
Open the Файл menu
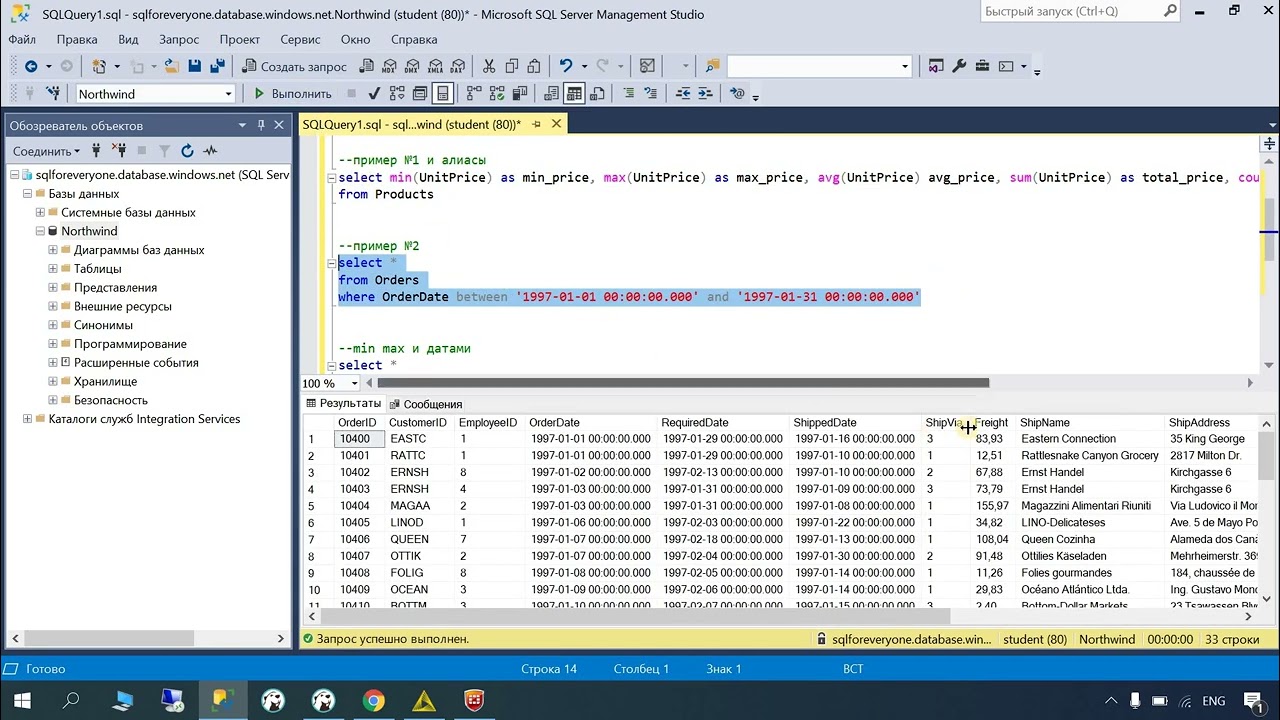click(x=22, y=39)
